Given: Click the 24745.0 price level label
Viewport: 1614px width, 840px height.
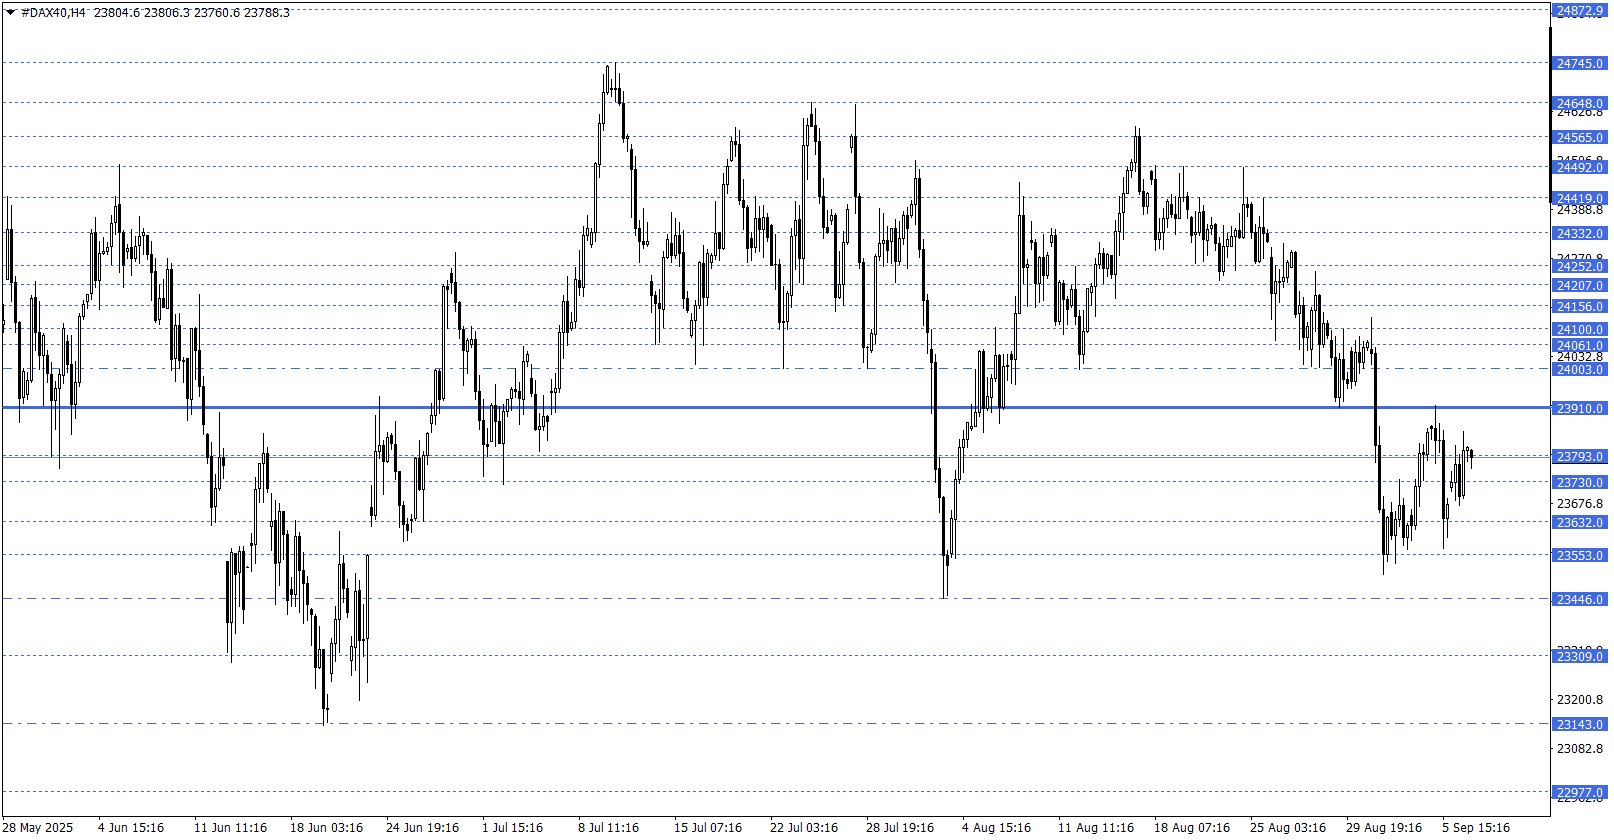Looking at the screenshot, I should 1579,64.
